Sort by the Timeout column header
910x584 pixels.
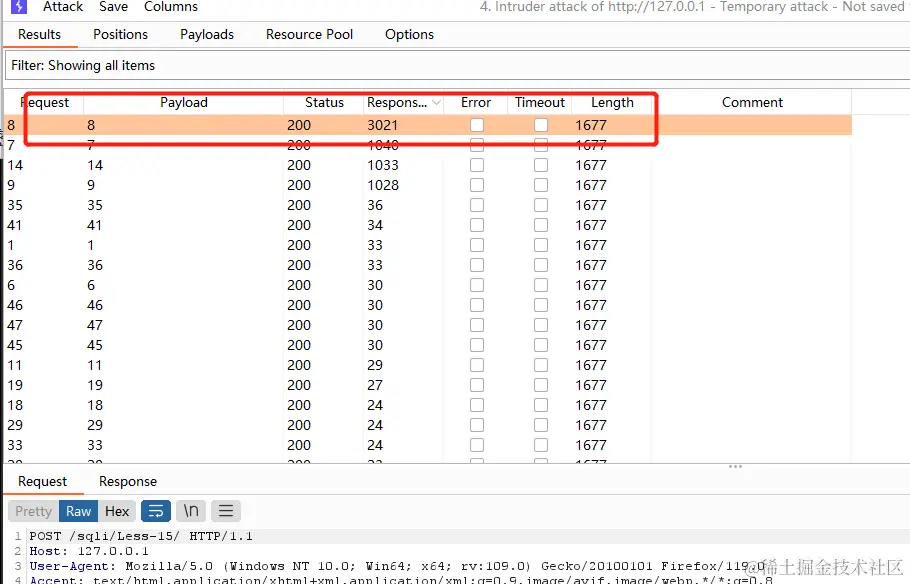point(540,102)
